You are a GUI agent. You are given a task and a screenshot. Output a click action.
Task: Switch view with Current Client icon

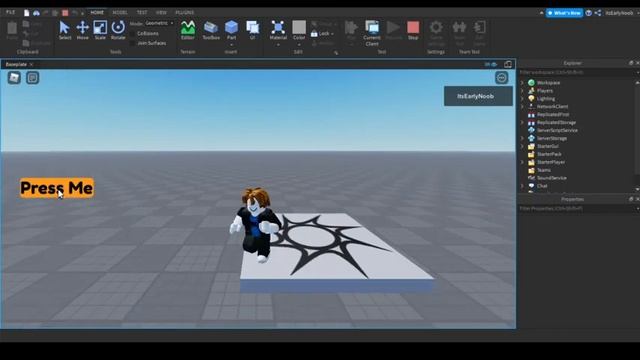[372, 27]
